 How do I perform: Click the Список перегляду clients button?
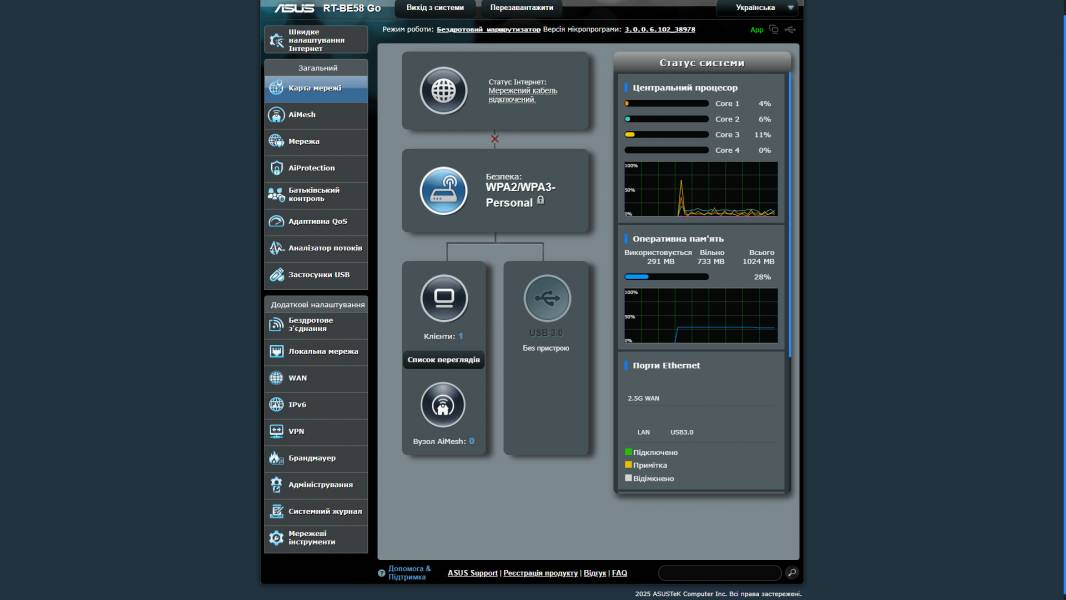coord(443,357)
